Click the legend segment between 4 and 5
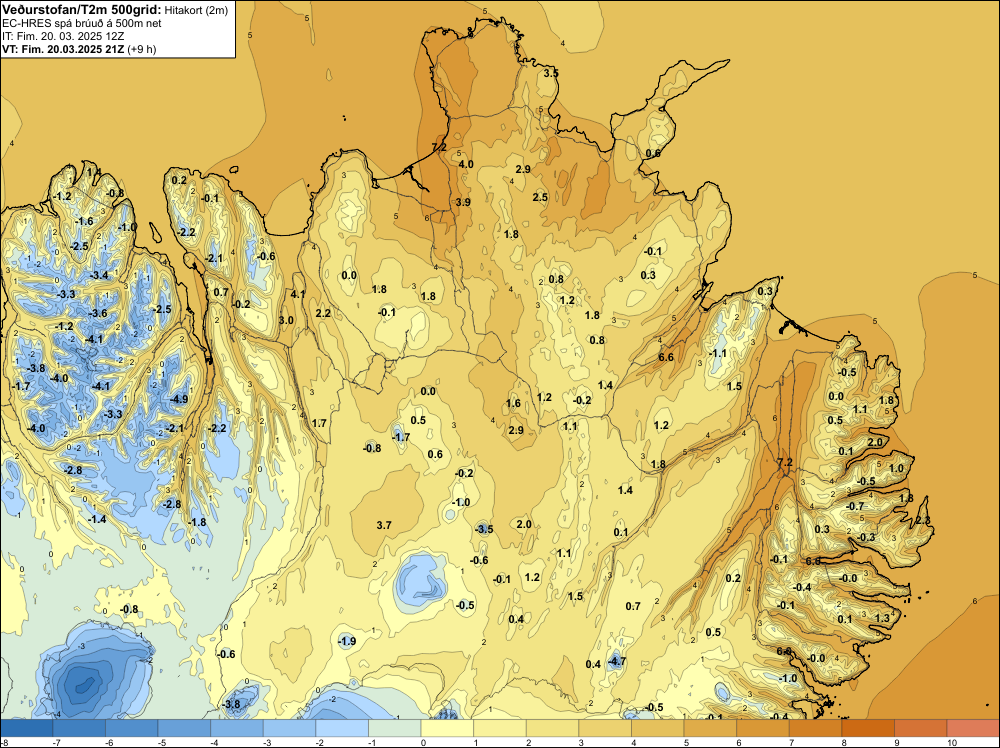 (658, 728)
